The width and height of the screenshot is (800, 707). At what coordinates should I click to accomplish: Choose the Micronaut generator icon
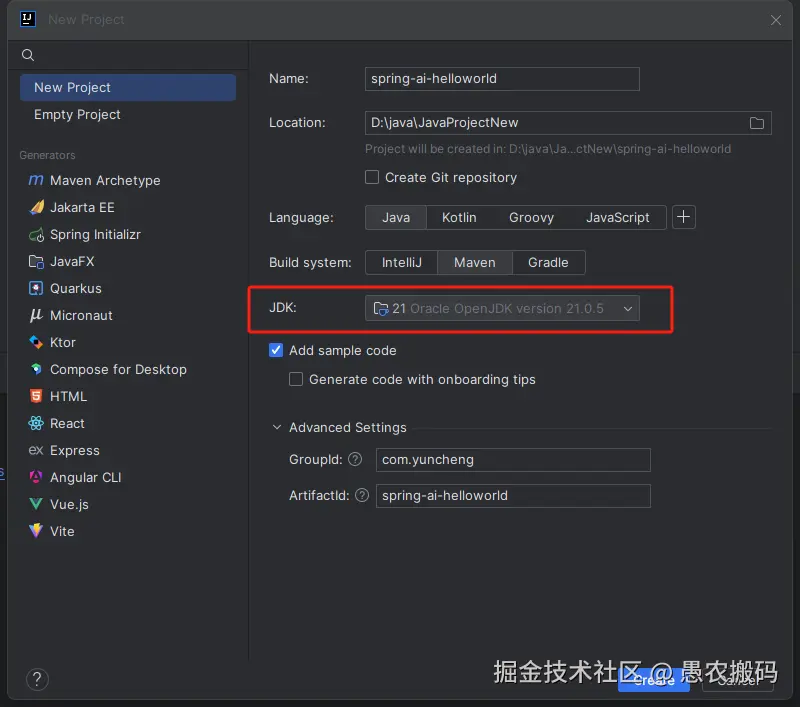(x=36, y=315)
